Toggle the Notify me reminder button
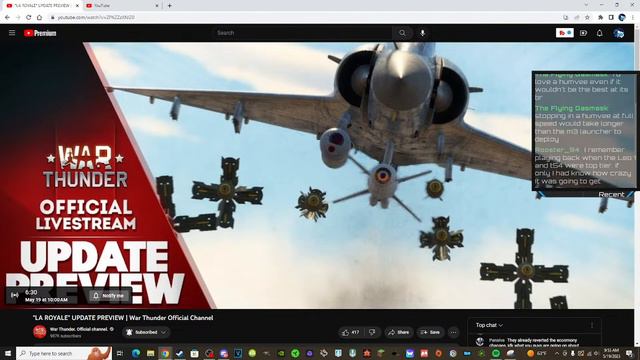The image size is (640, 360). (109, 296)
